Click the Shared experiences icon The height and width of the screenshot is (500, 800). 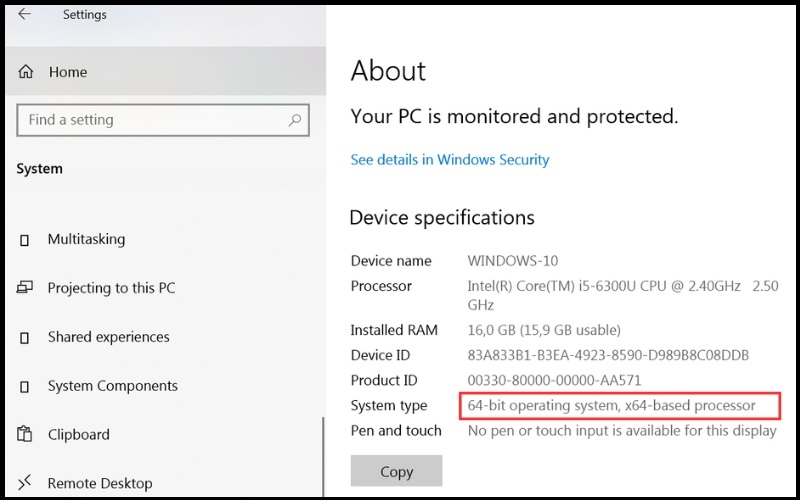pos(24,338)
